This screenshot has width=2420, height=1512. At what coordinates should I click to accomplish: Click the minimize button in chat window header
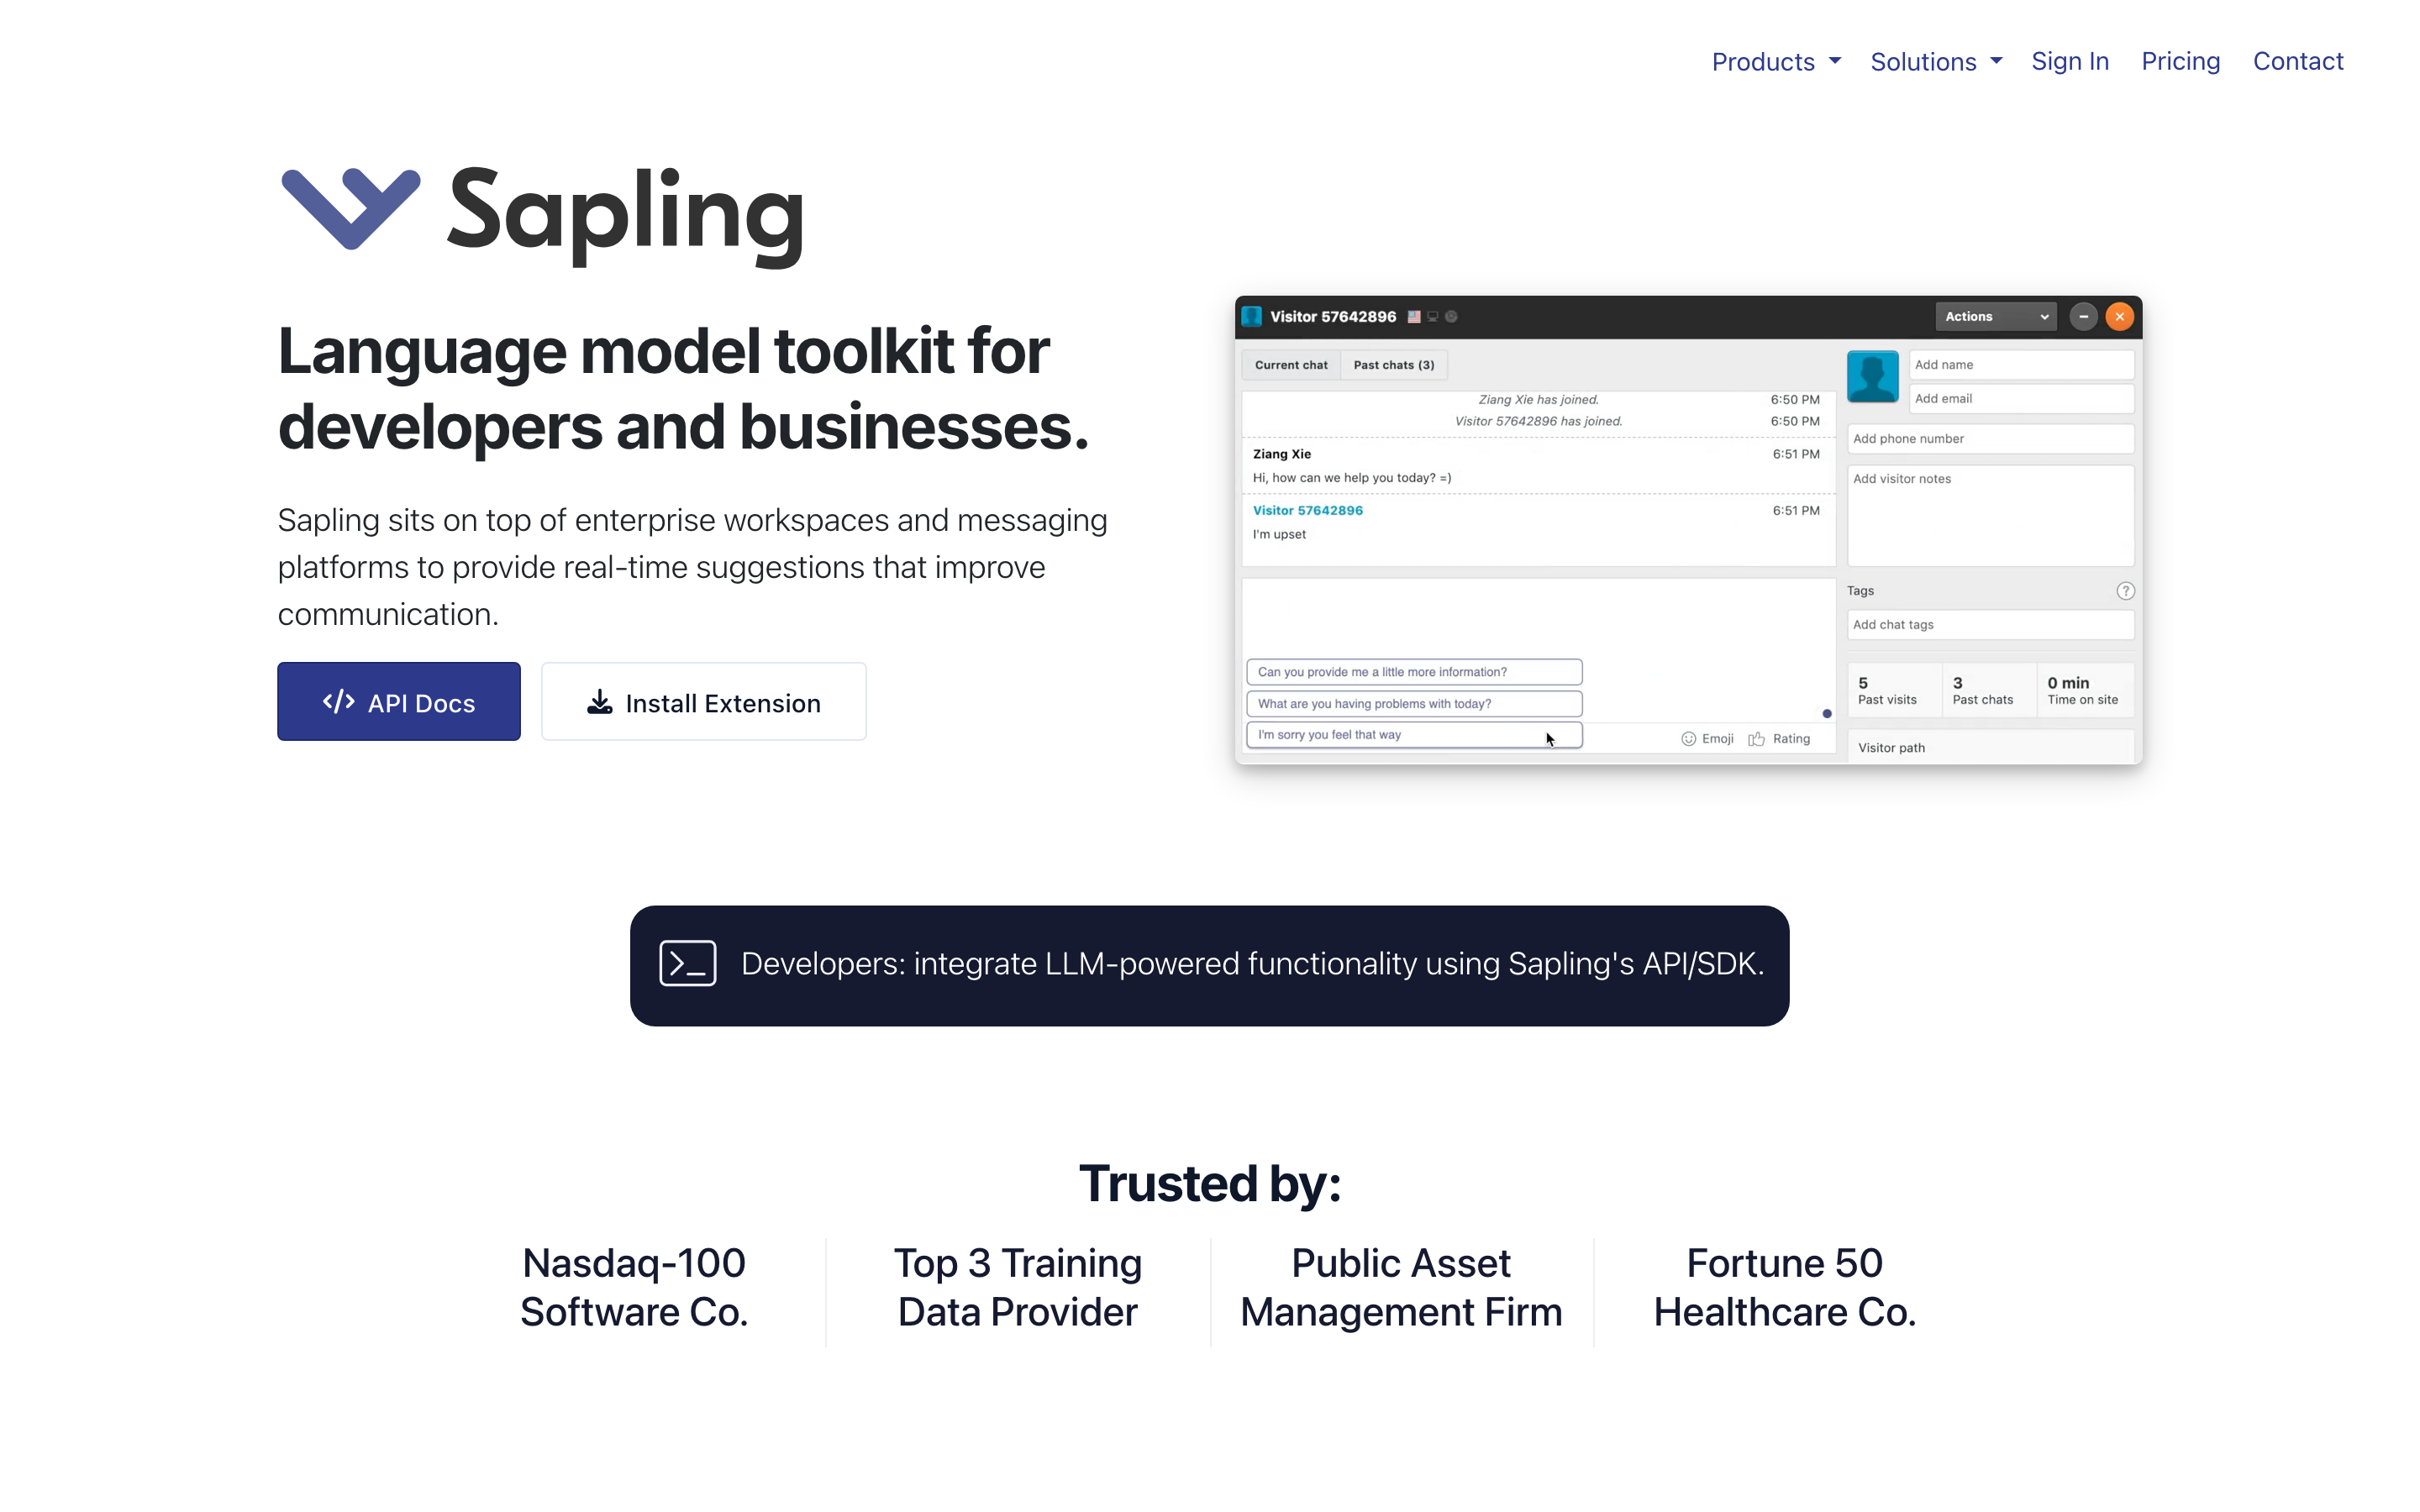click(x=2083, y=317)
